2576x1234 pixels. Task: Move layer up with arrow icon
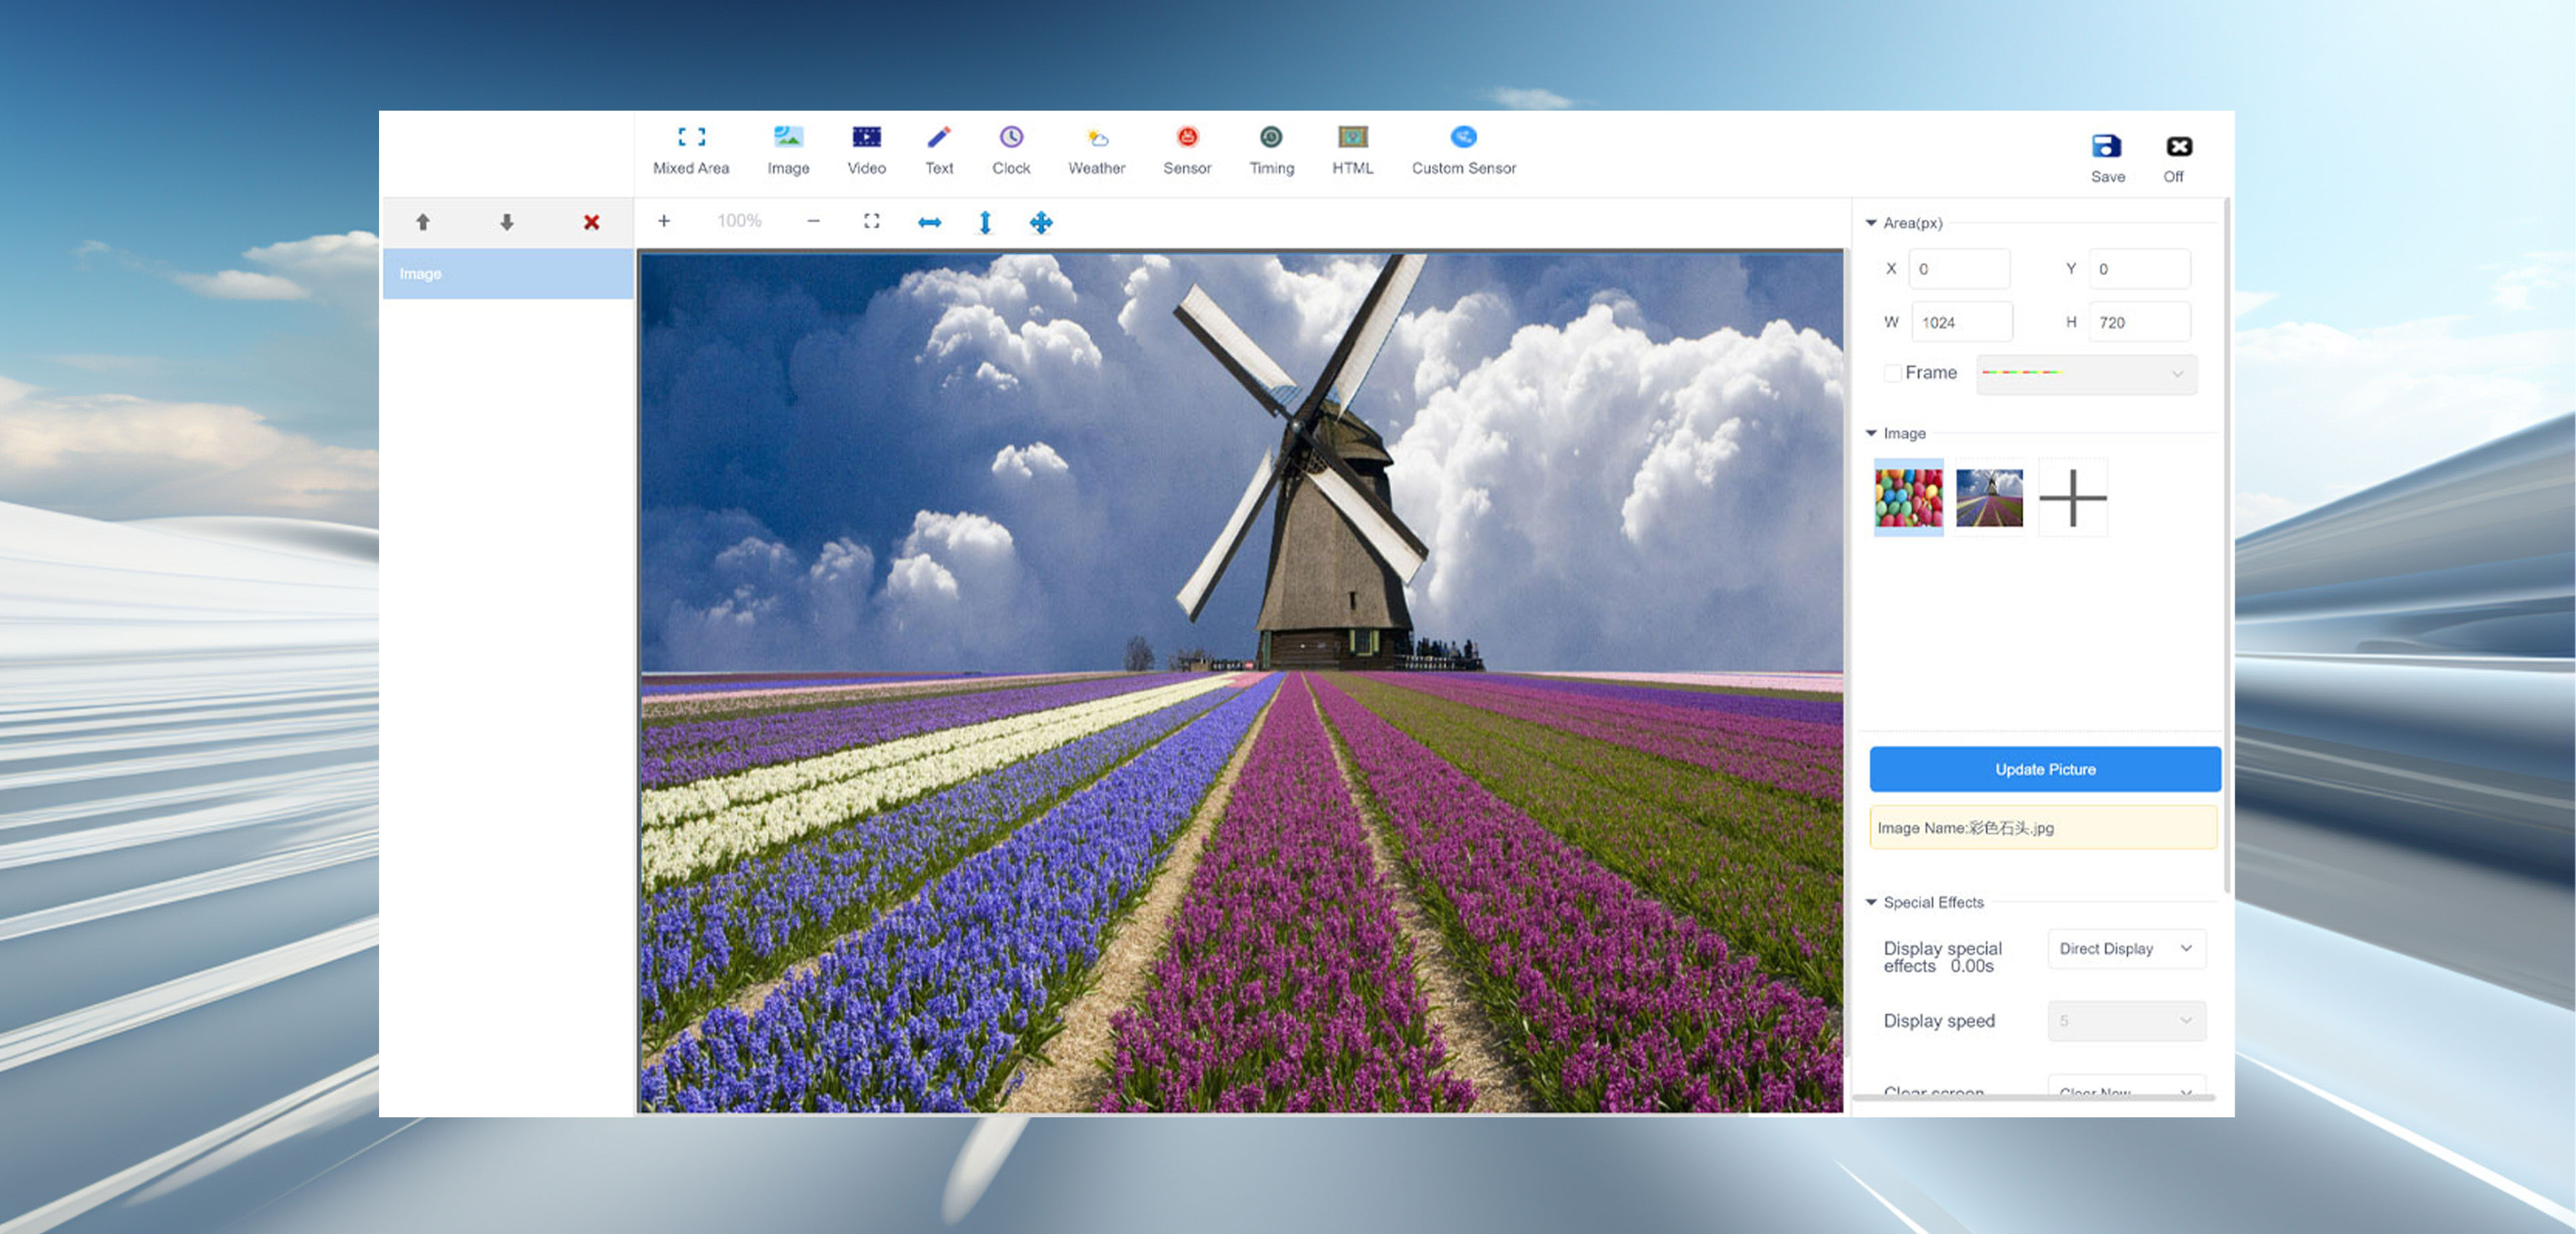(x=422, y=222)
